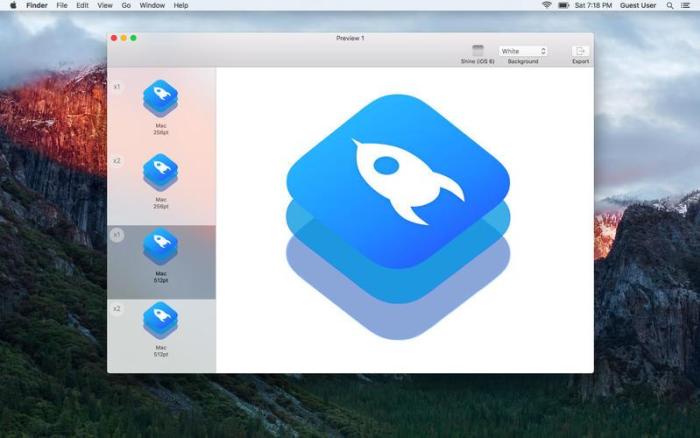
Task: Open Spotlight search magnifier icon
Action: point(670,5)
